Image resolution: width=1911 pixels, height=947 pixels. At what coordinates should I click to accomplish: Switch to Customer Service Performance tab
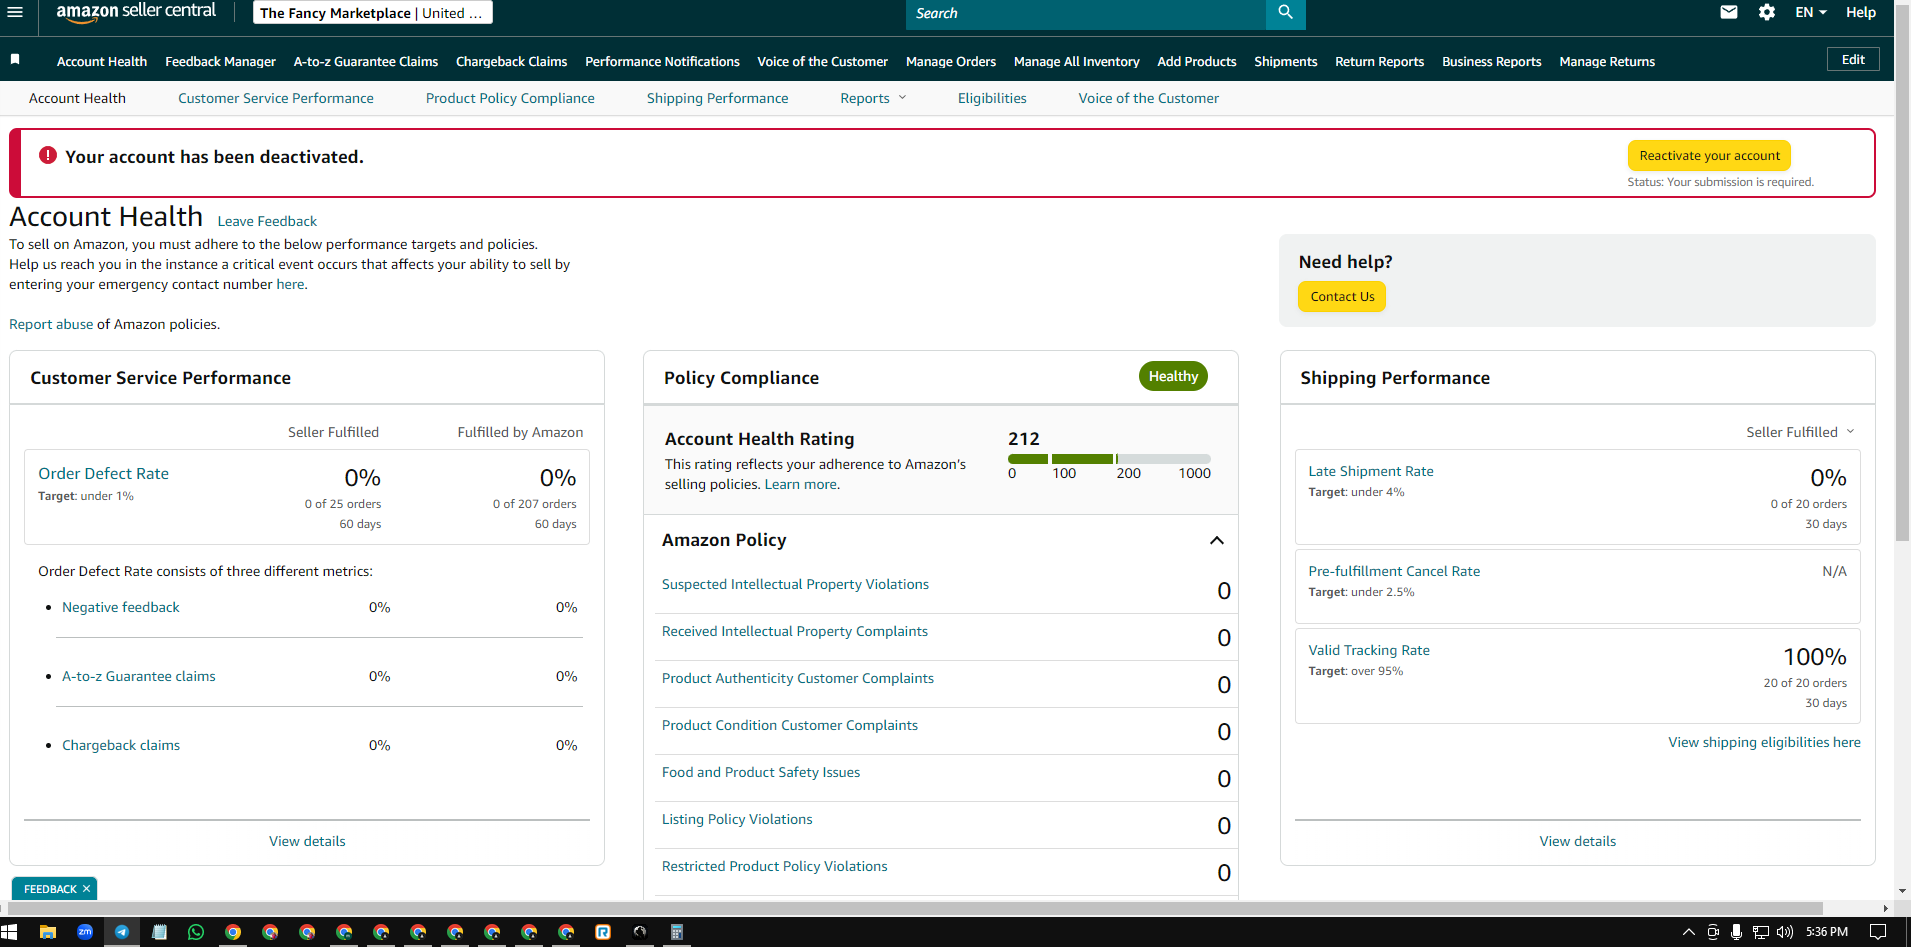point(276,98)
